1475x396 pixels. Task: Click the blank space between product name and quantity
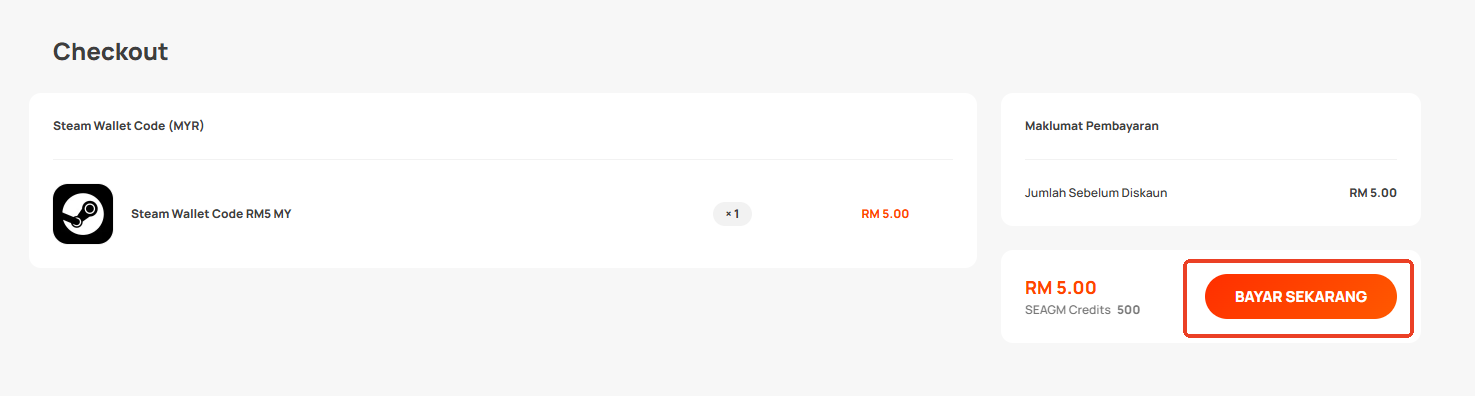[500, 214]
